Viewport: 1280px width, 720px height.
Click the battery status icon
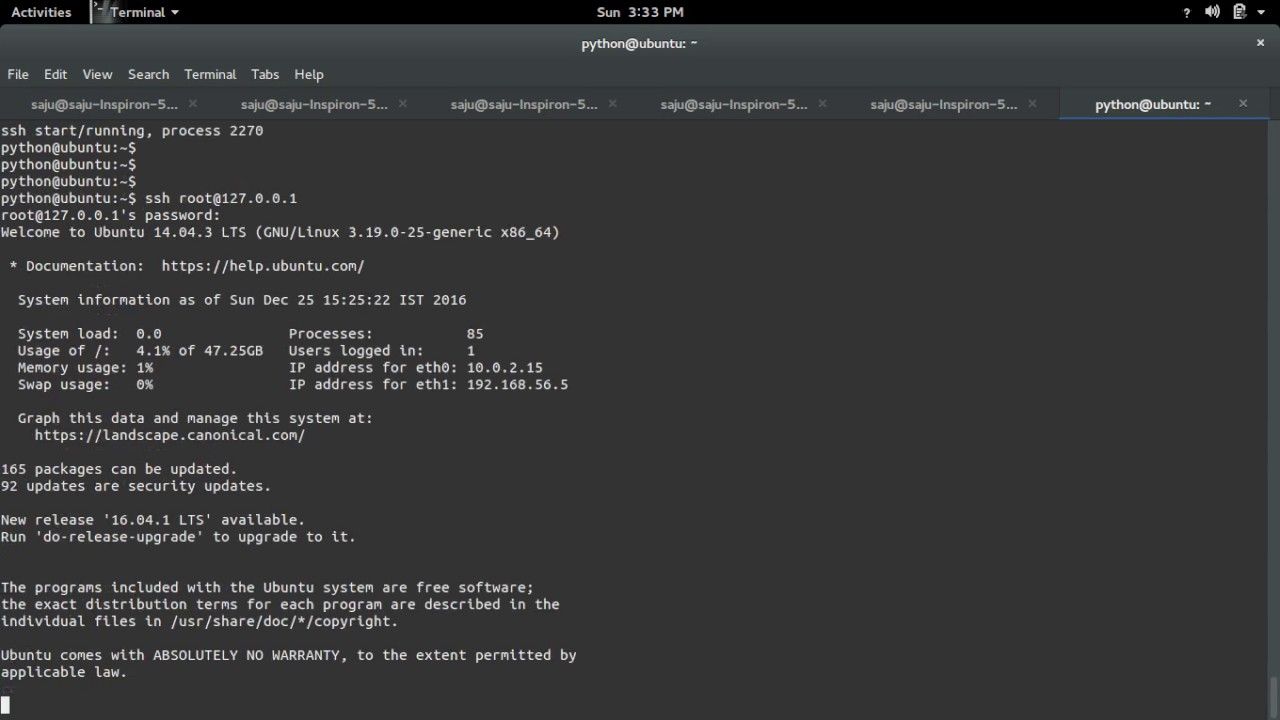coord(1239,12)
